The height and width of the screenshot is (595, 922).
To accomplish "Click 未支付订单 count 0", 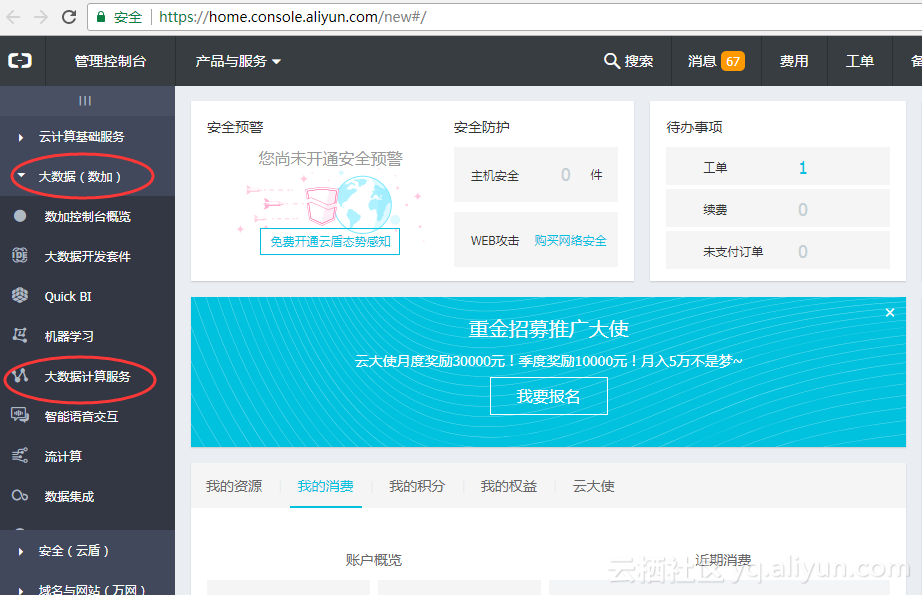I will coord(803,252).
